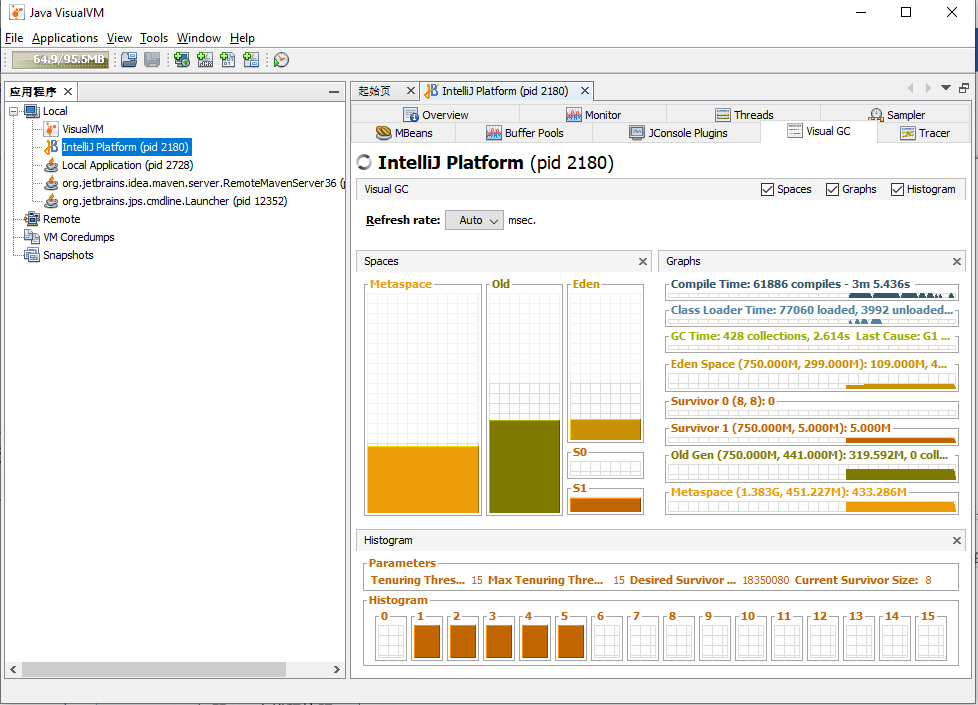Toggle the Spaces checkbox
The image size is (978, 705).
[x=768, y=190]
